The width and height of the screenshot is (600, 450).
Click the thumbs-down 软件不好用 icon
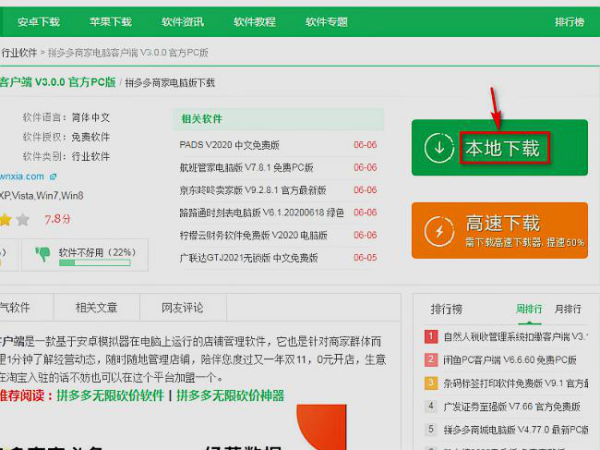coord(42,254)
